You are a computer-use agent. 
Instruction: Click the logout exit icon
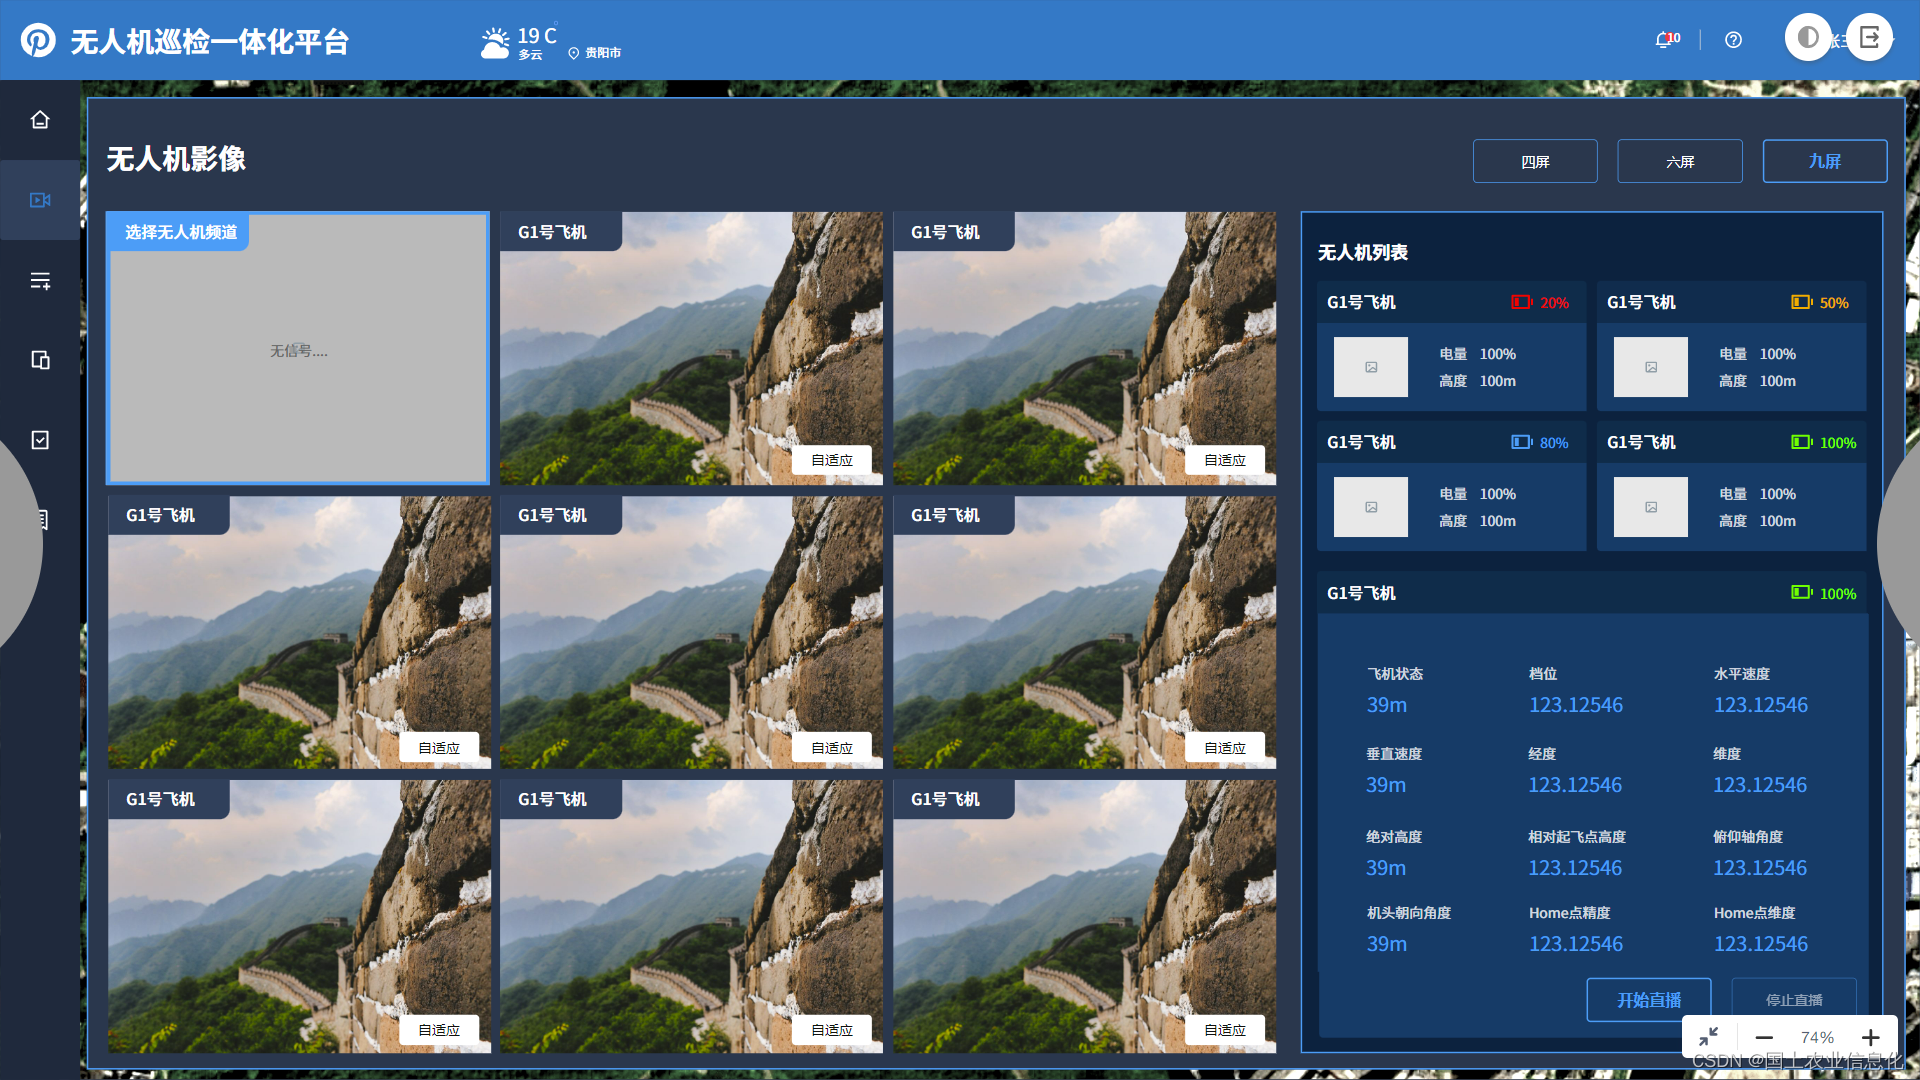click(1869, 38)
